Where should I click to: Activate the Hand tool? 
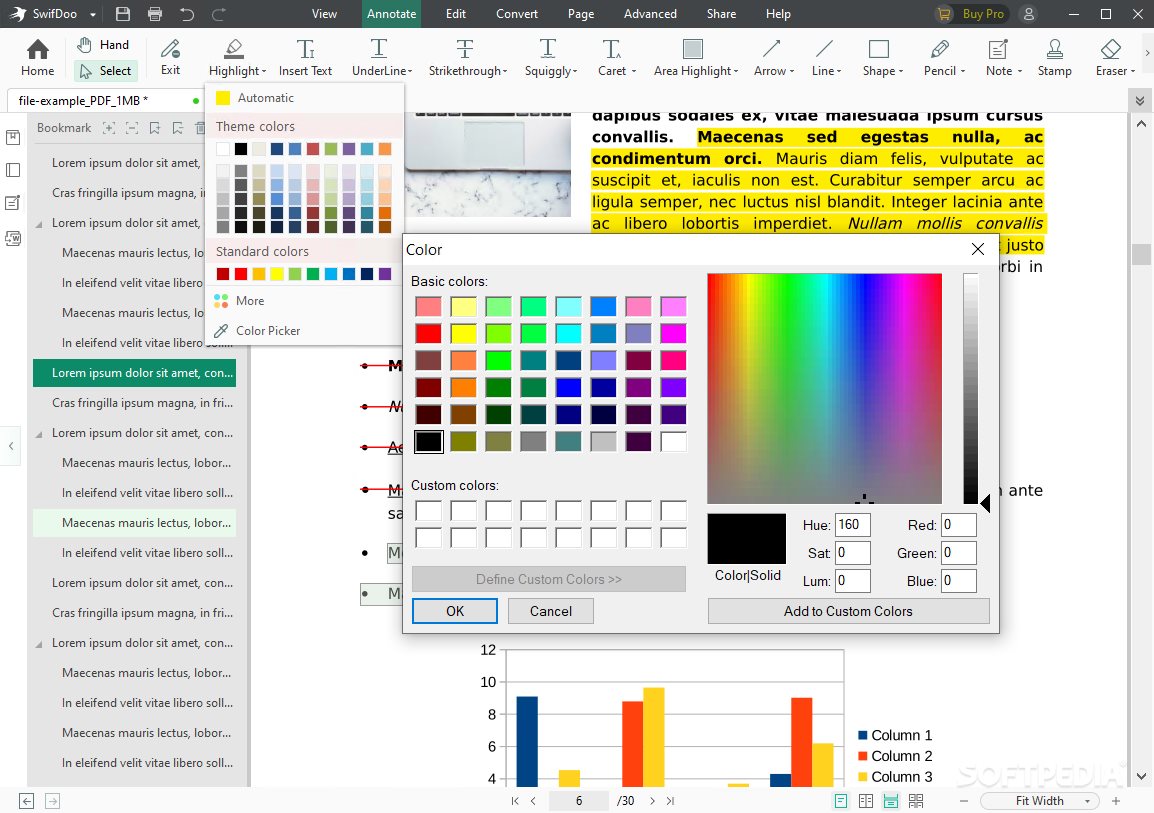(105, 45)
